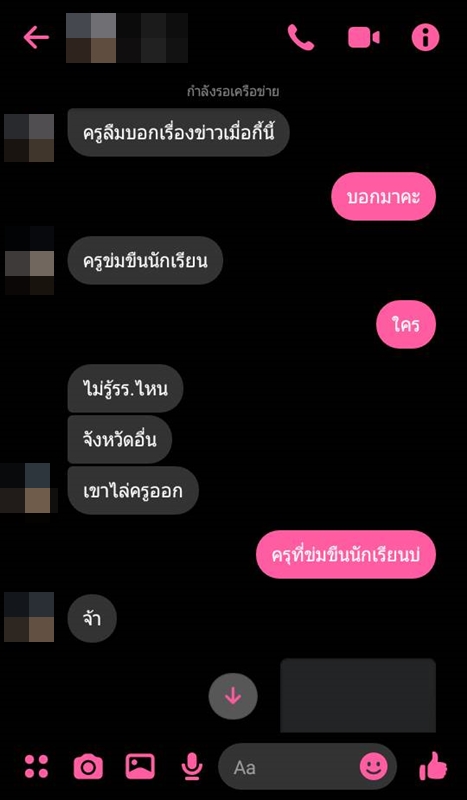Select the pink message bubble 'ใคร'
Viewport: 467px width, 800px height.
(406, 324)
